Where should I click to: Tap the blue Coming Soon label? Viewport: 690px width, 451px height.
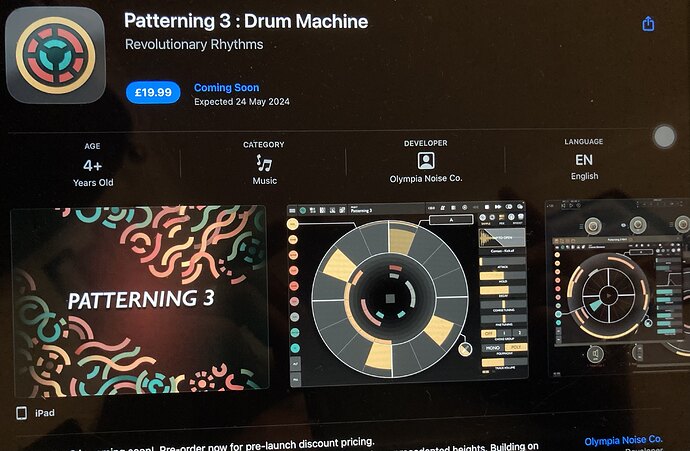[x=227, y=88]
